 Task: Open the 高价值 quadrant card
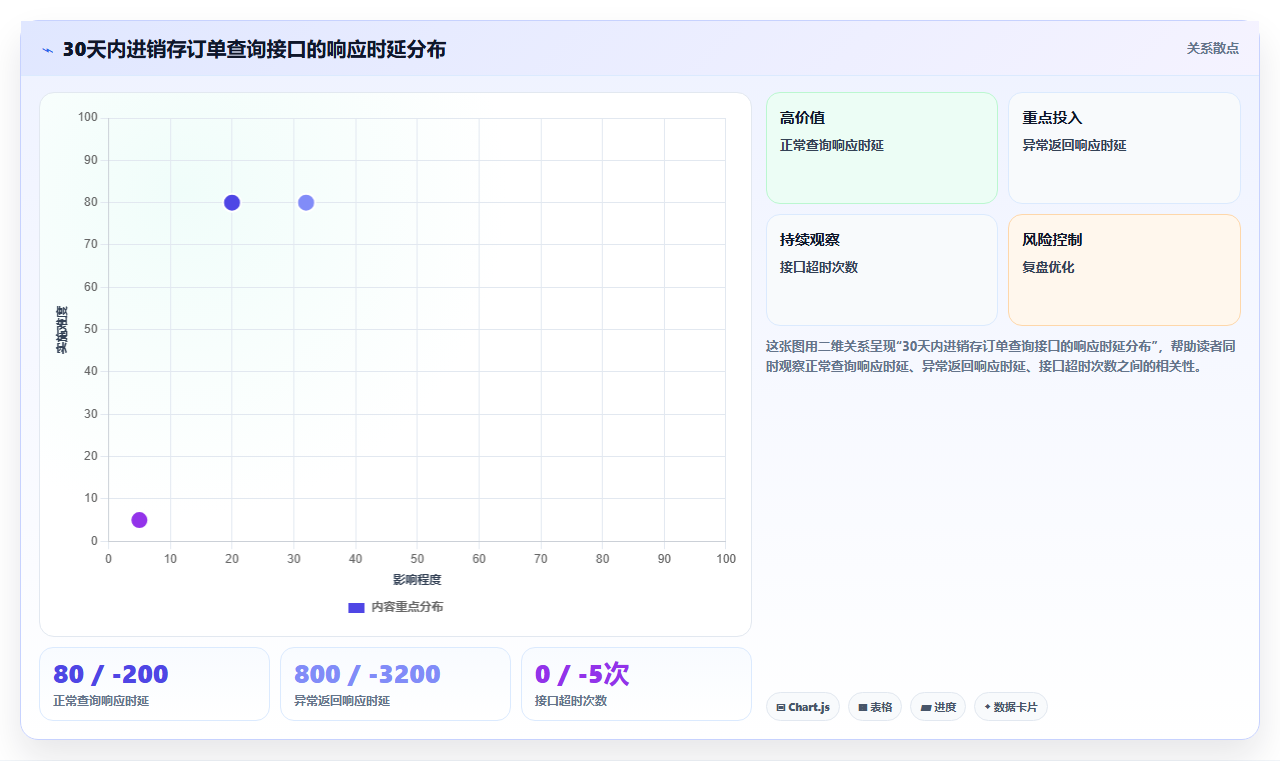tap(882, 148)
